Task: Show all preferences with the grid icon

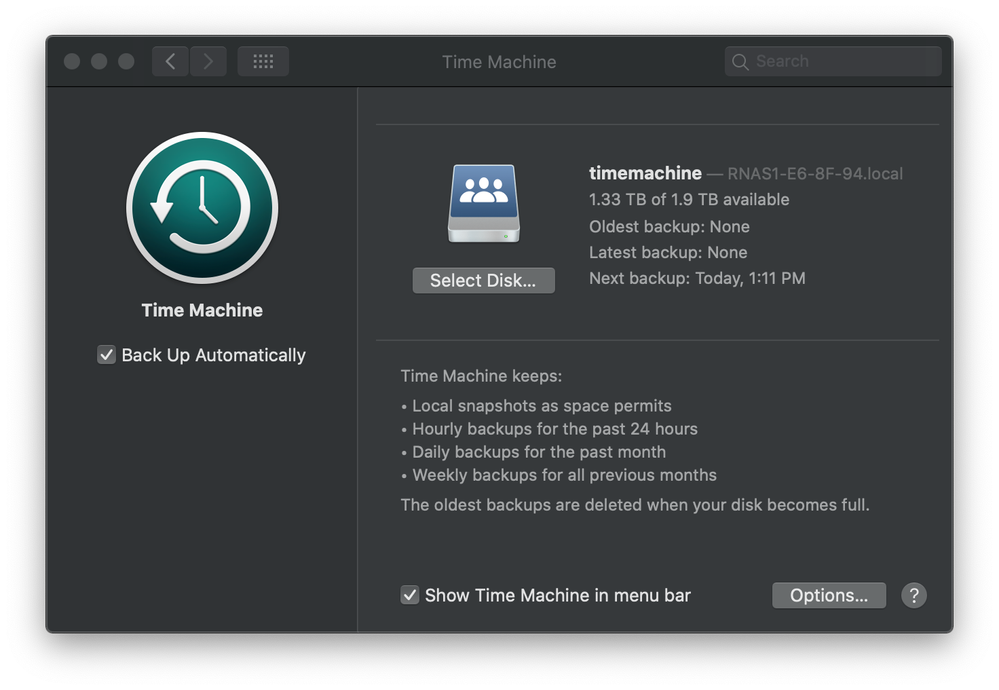Action: click(263, 61)
